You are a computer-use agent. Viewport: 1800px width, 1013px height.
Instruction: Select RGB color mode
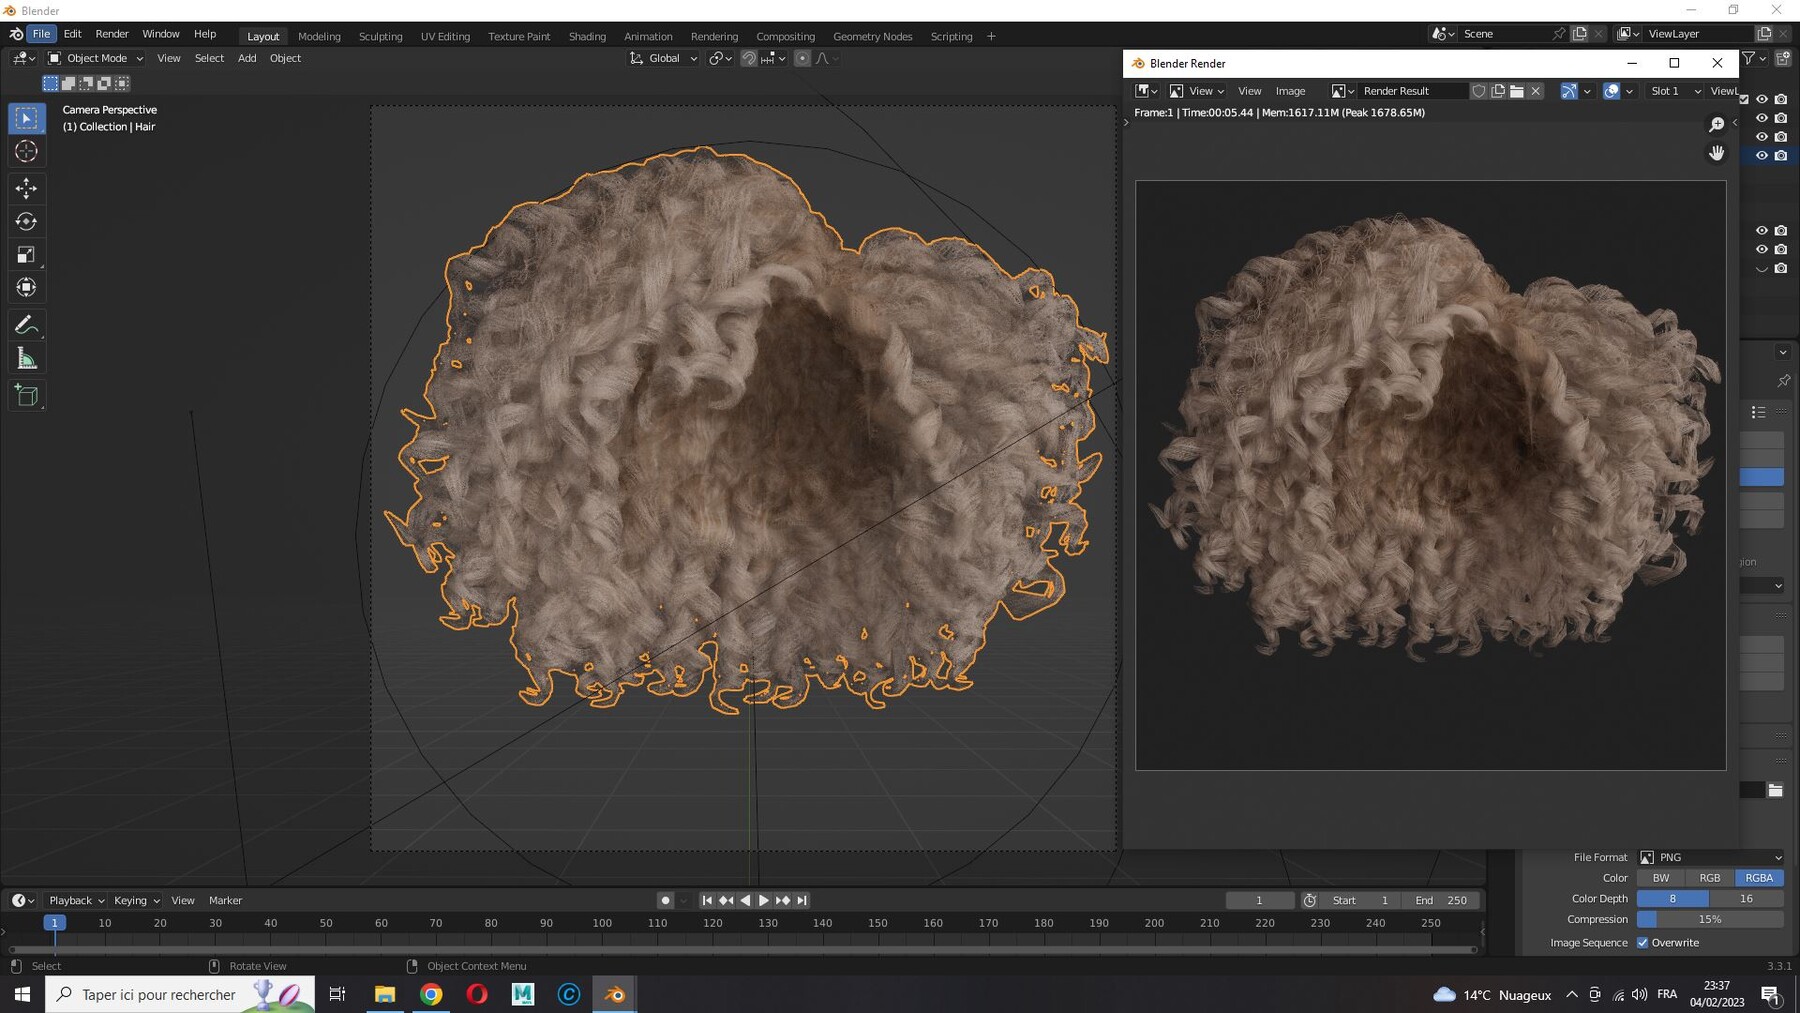1709,878
